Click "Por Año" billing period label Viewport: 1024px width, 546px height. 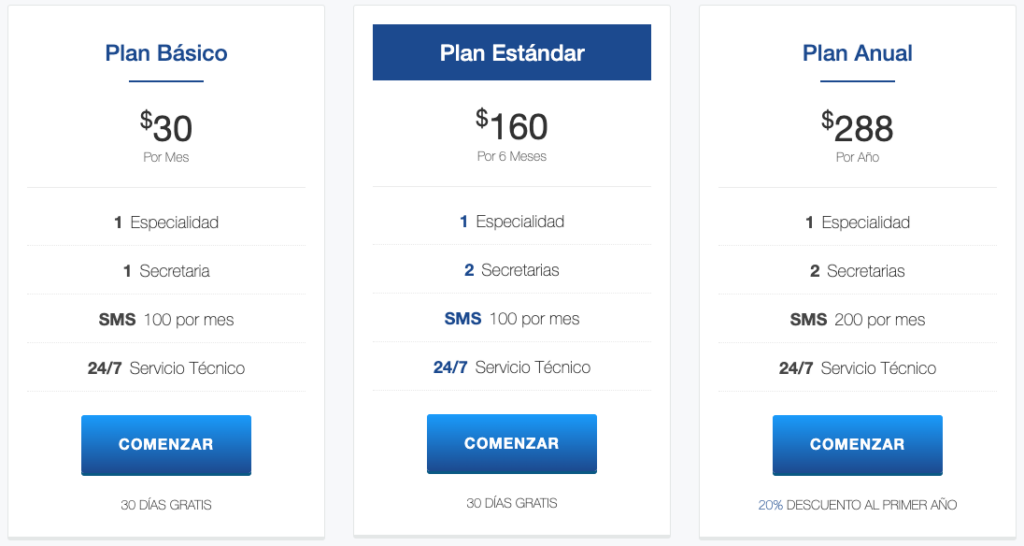pos(857,158)
